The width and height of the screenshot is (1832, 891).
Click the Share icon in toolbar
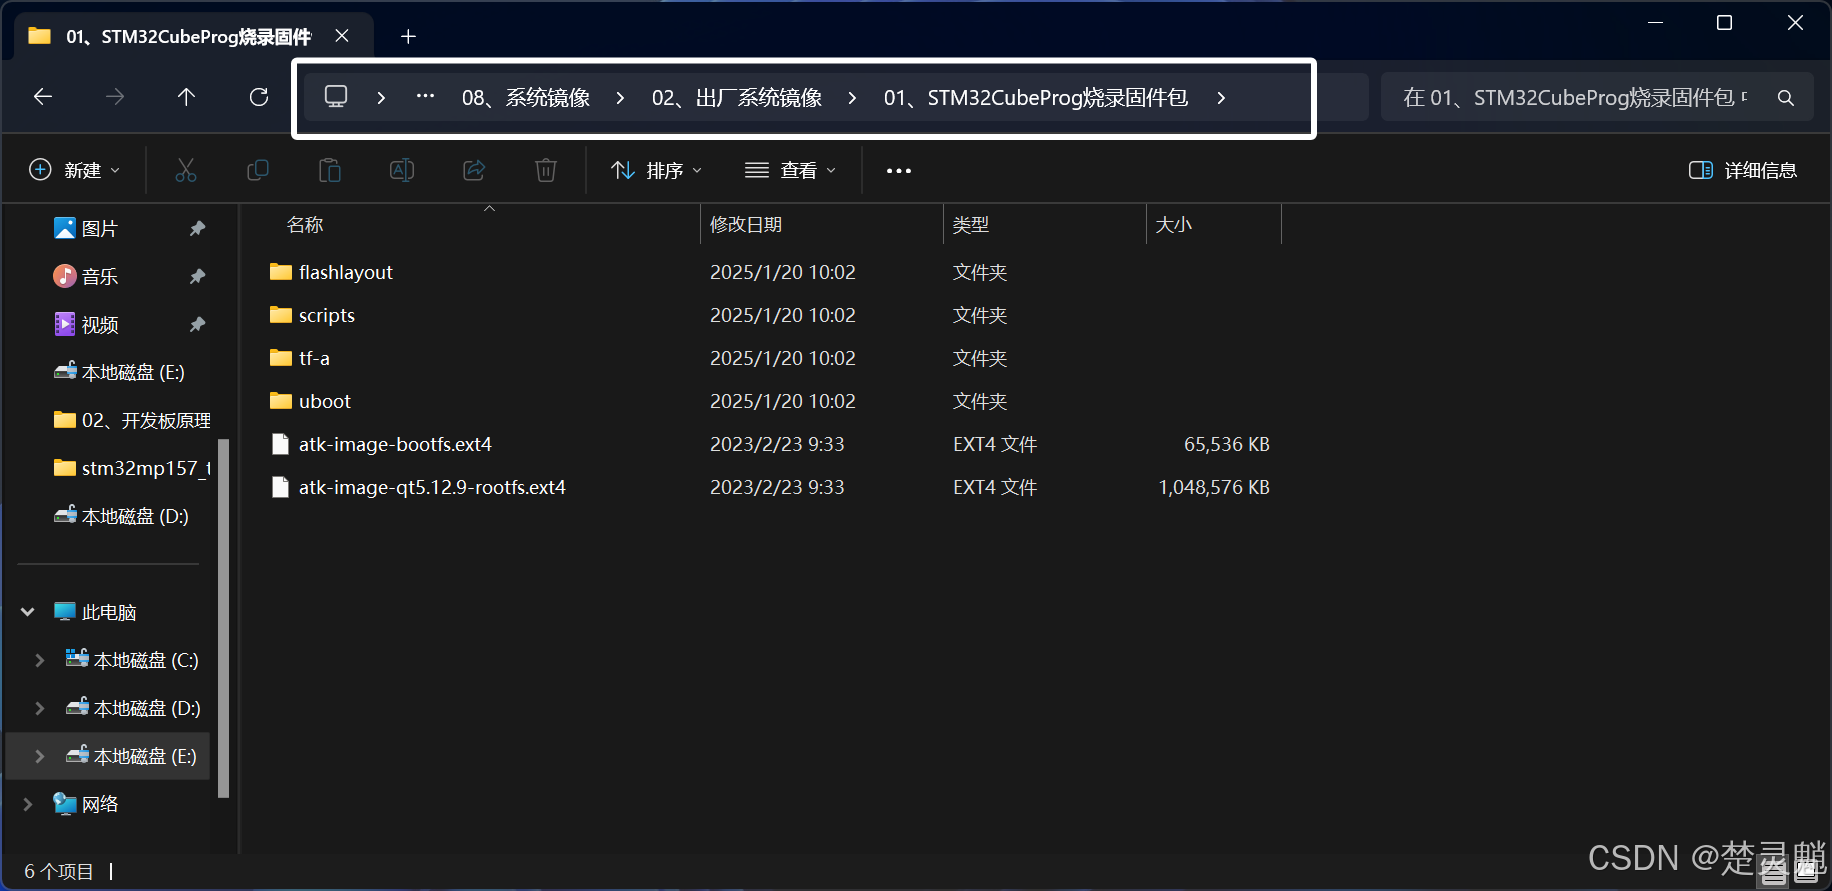tap(474, 170)
